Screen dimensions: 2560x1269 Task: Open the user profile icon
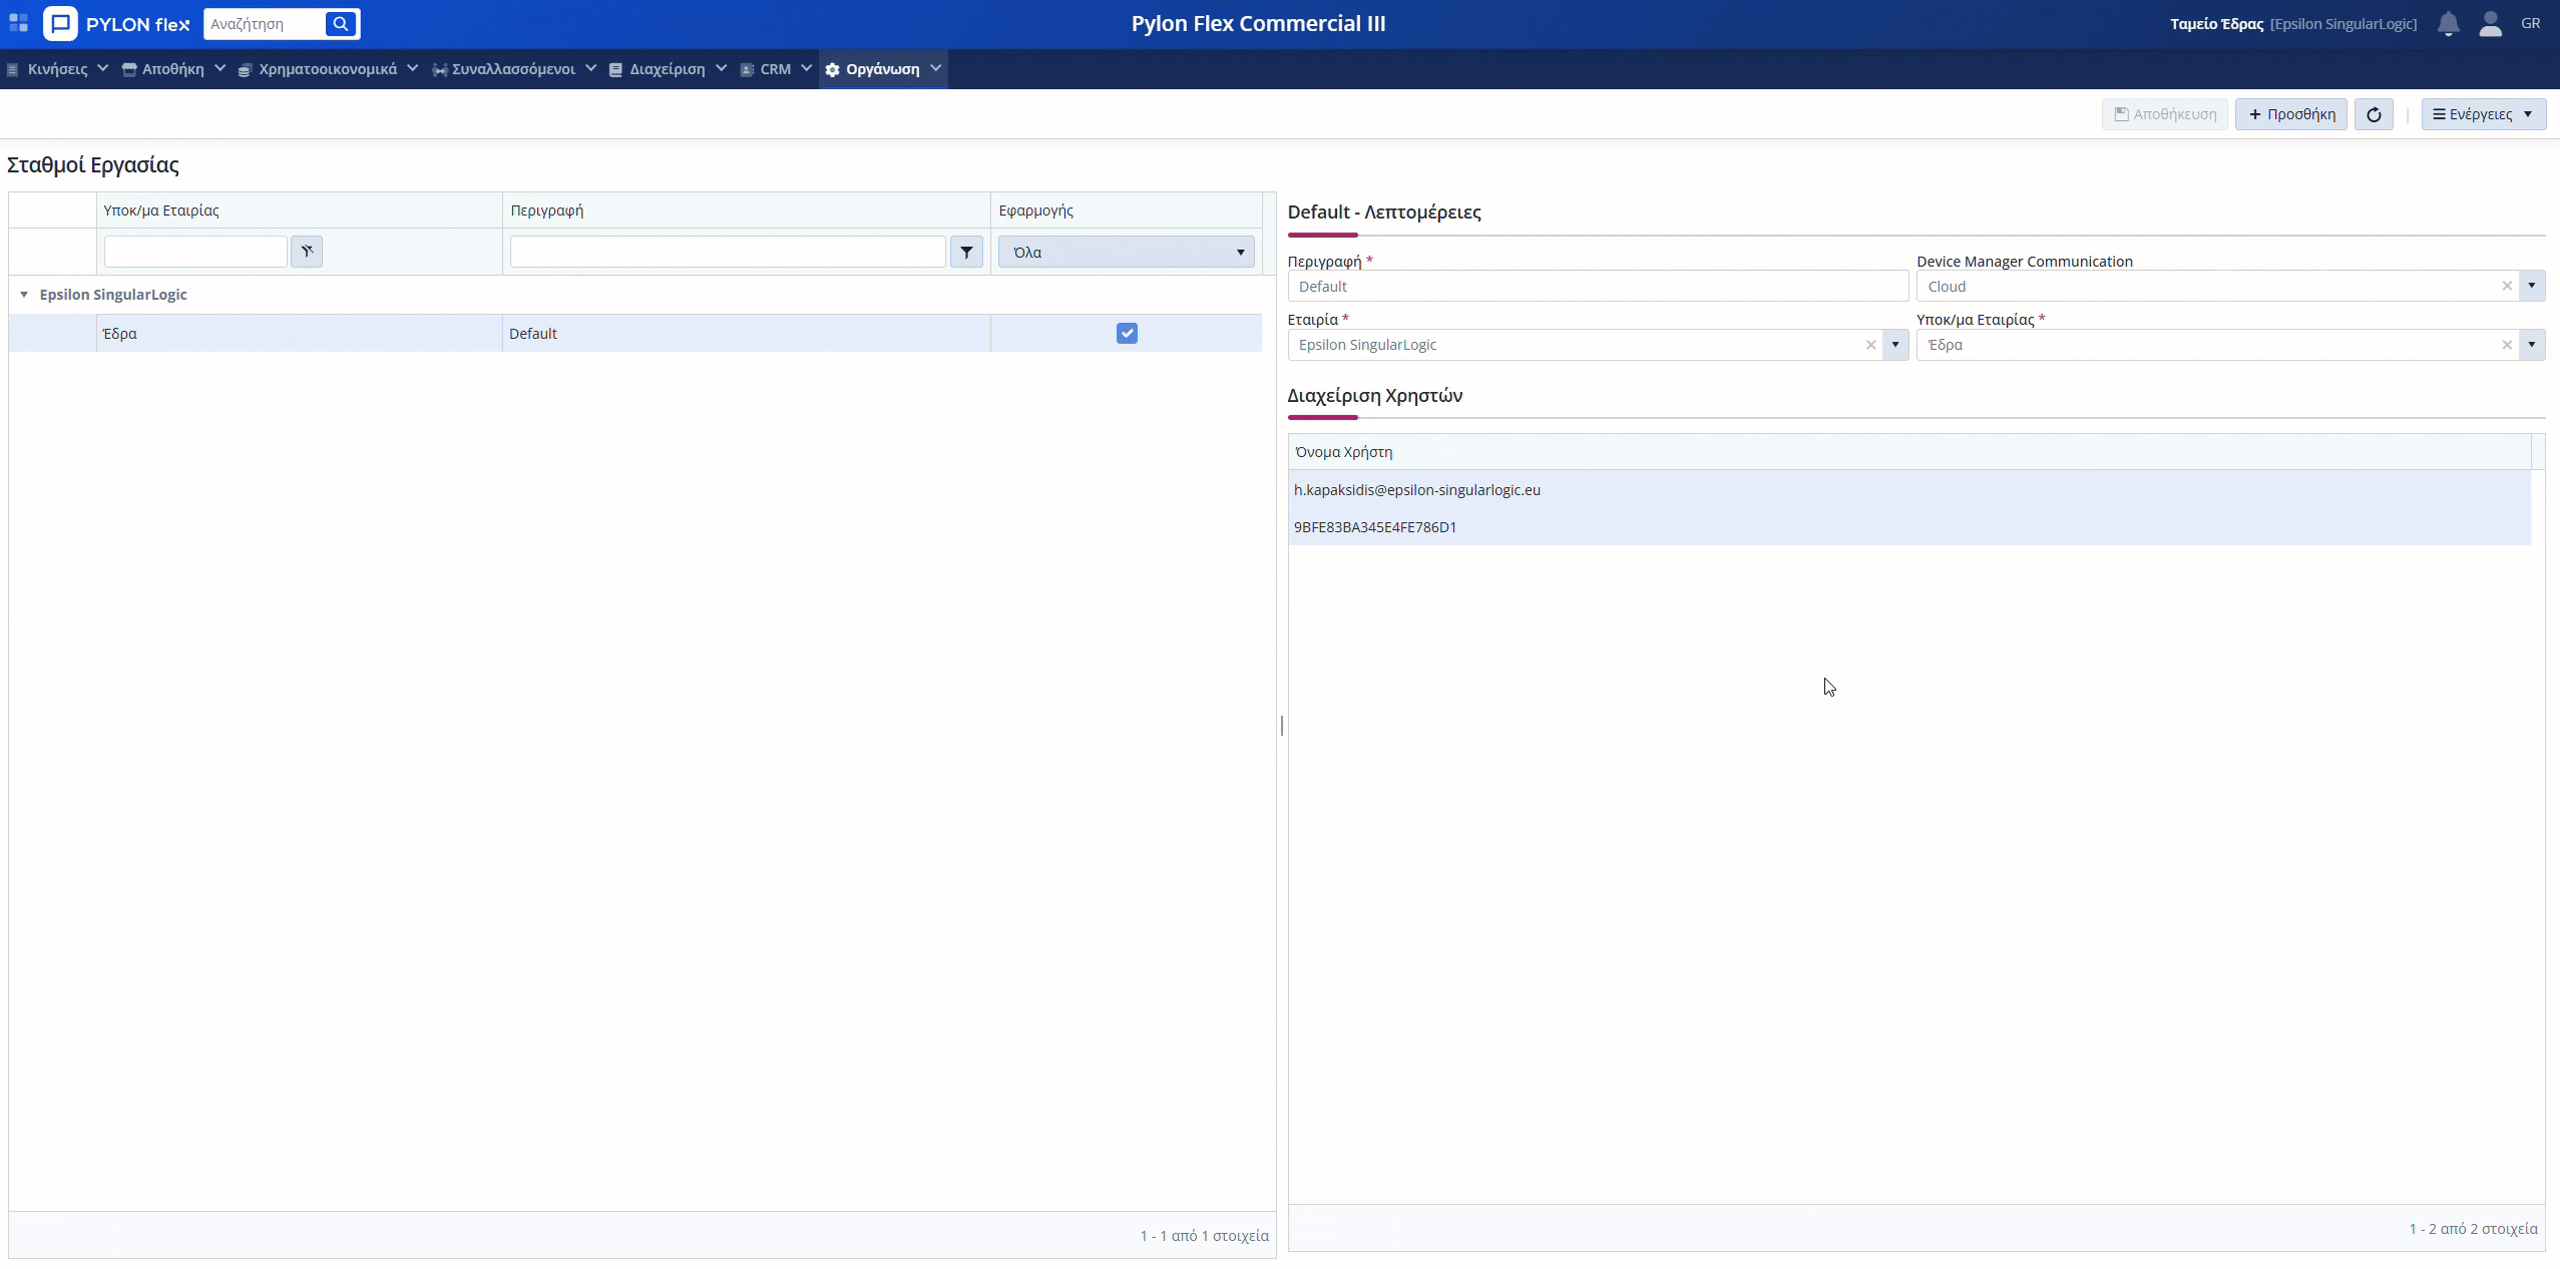(2490, 24)
